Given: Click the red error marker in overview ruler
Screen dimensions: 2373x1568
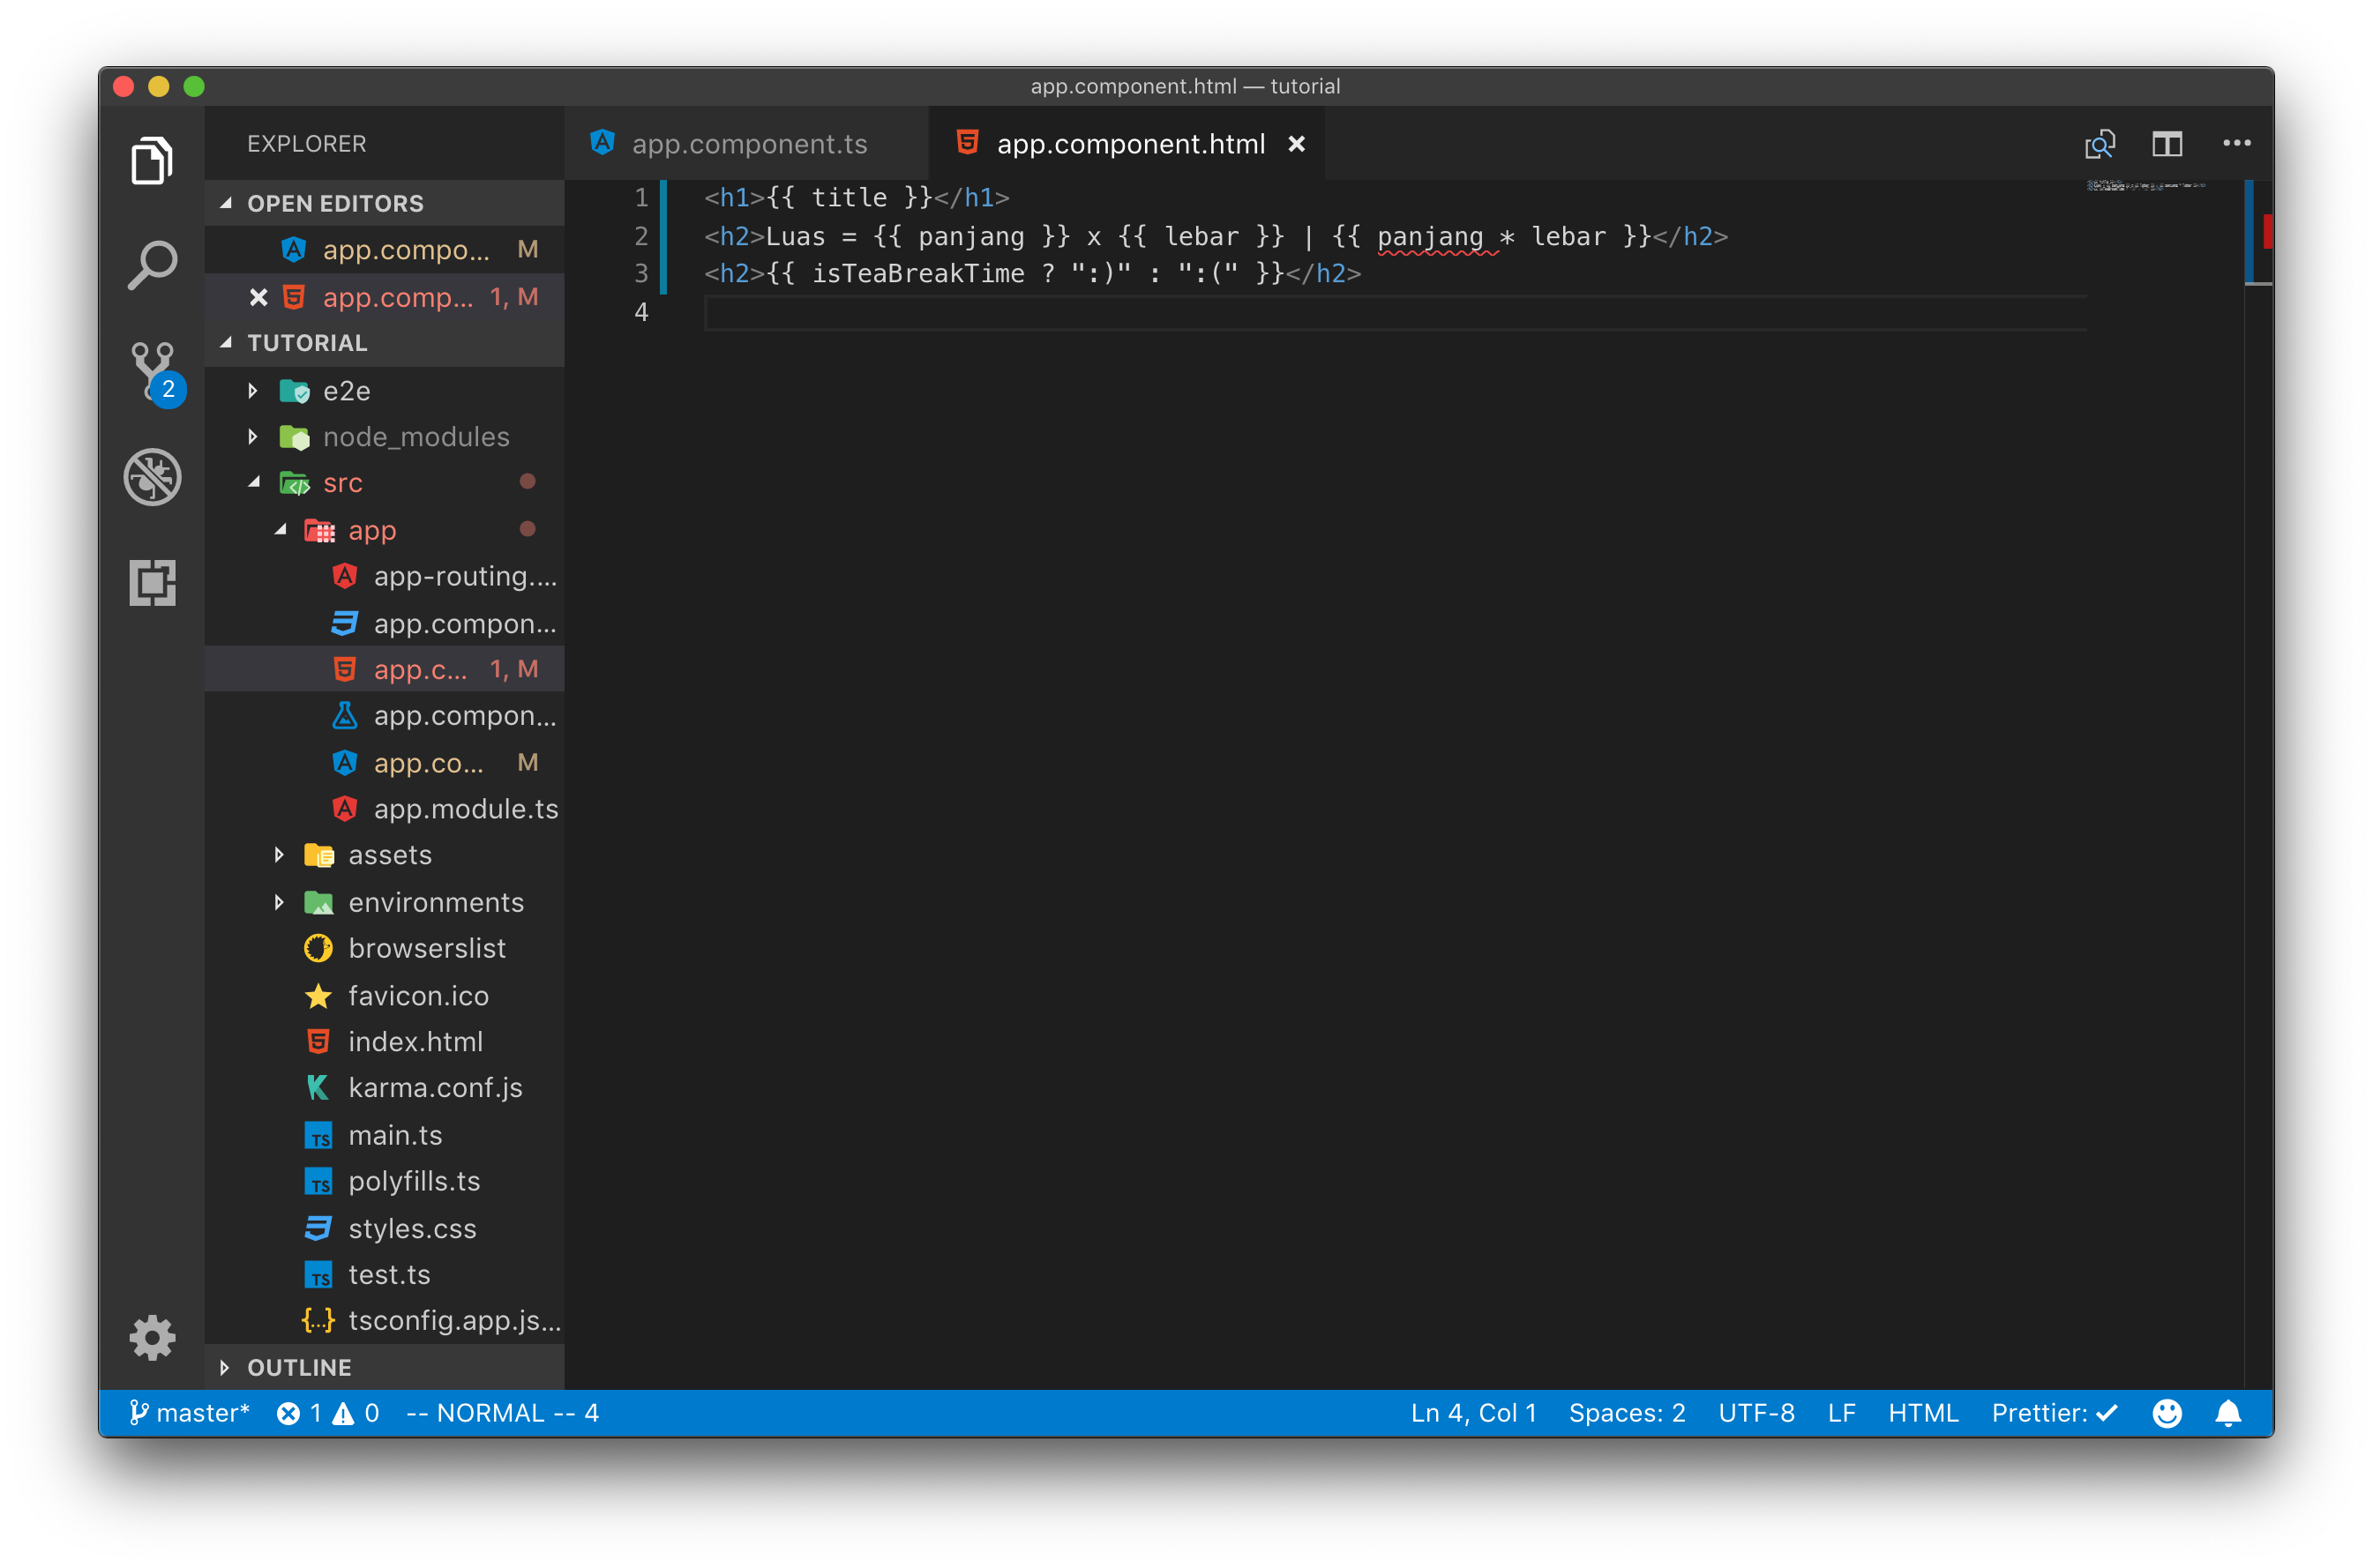Looking at the screenshot, I should [2267, 230].
